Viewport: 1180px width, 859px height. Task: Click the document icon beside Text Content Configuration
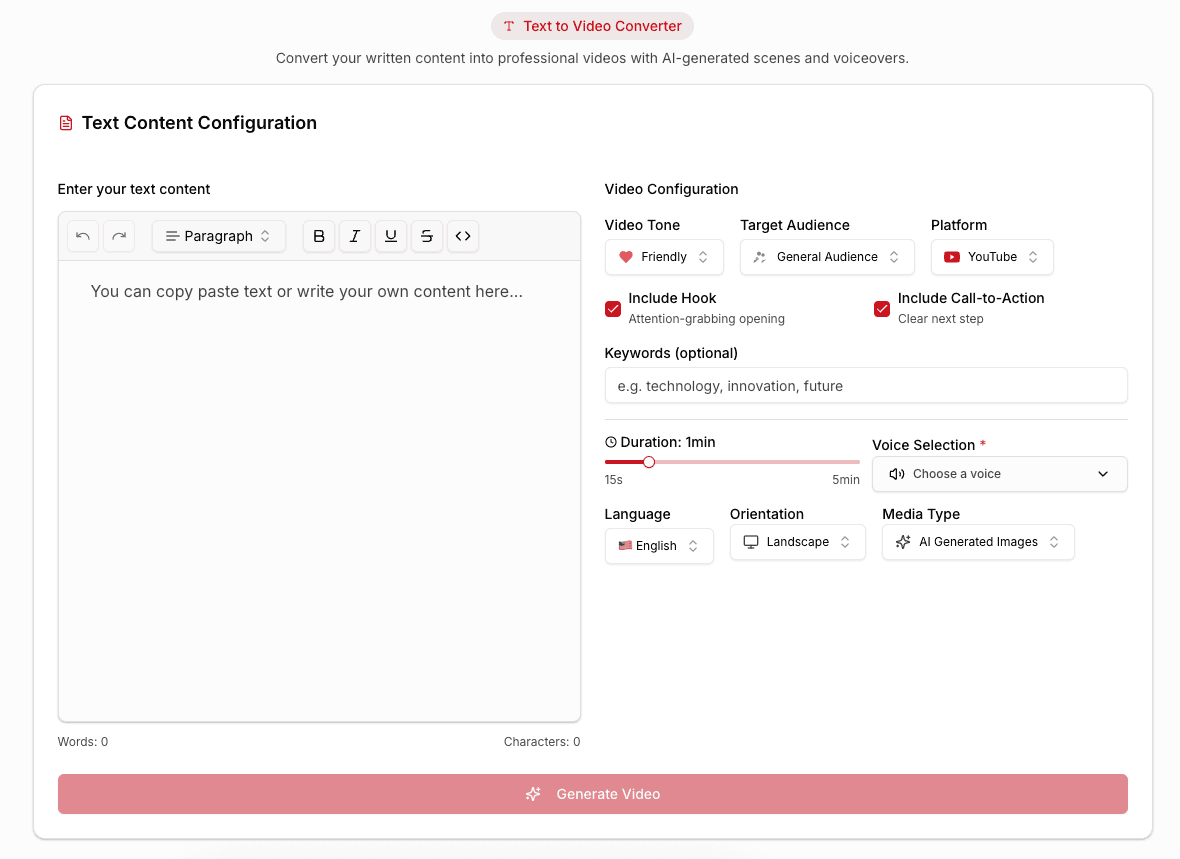tap(66, 123)
